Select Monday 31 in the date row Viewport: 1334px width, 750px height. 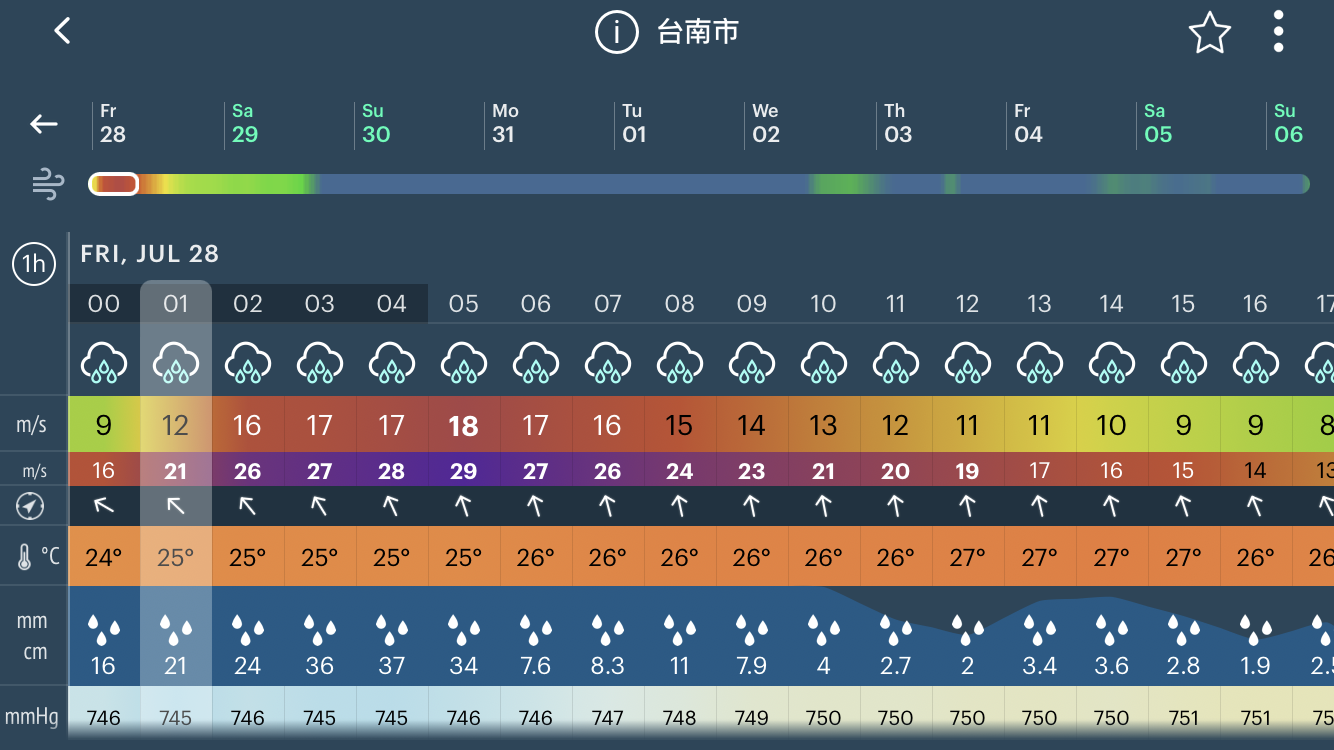(505, 124)
